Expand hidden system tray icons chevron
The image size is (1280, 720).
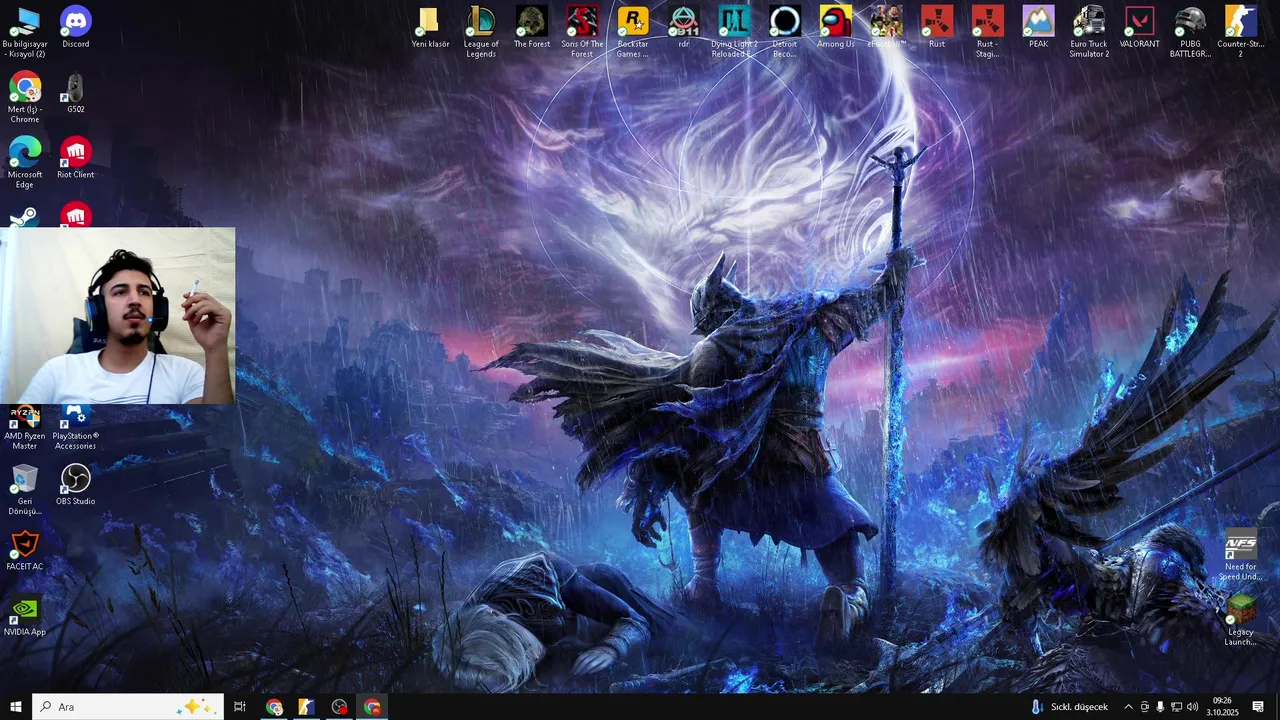tap(1128, 707)
